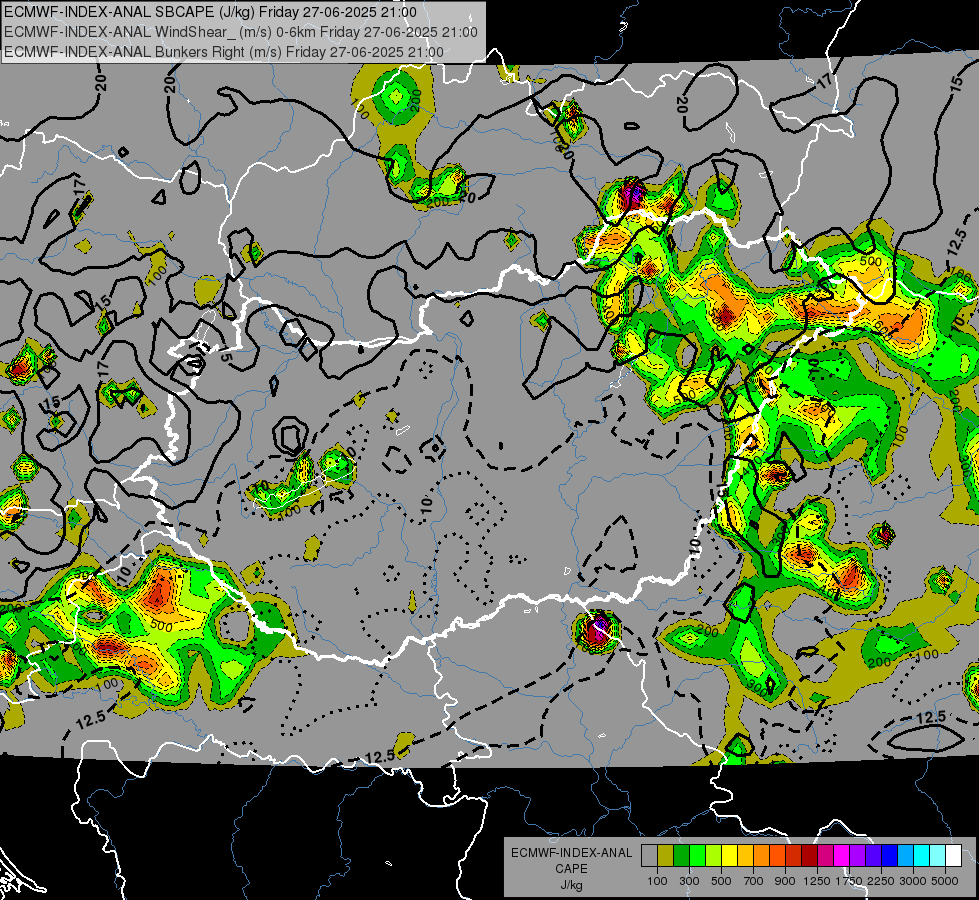Click the legend tick label 3000
This screenshot has width=979, height=900.
(913, 881)
